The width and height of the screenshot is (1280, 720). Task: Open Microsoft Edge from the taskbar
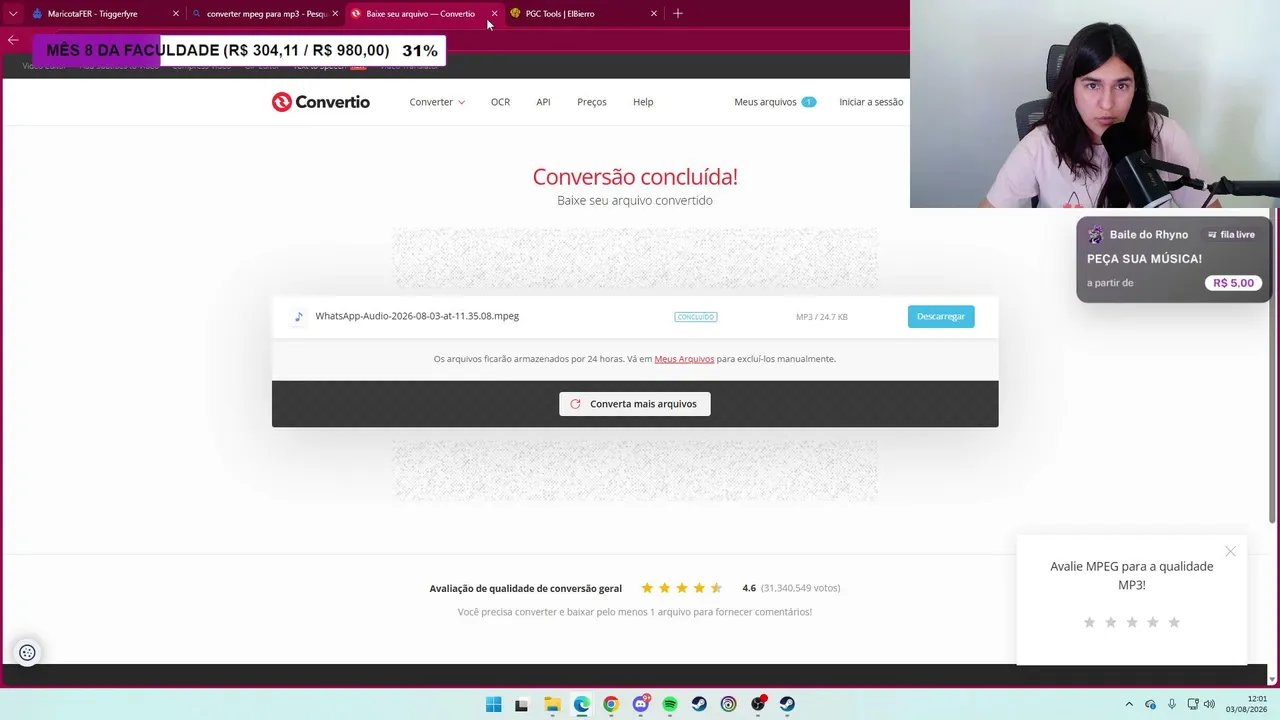(581, 704)
